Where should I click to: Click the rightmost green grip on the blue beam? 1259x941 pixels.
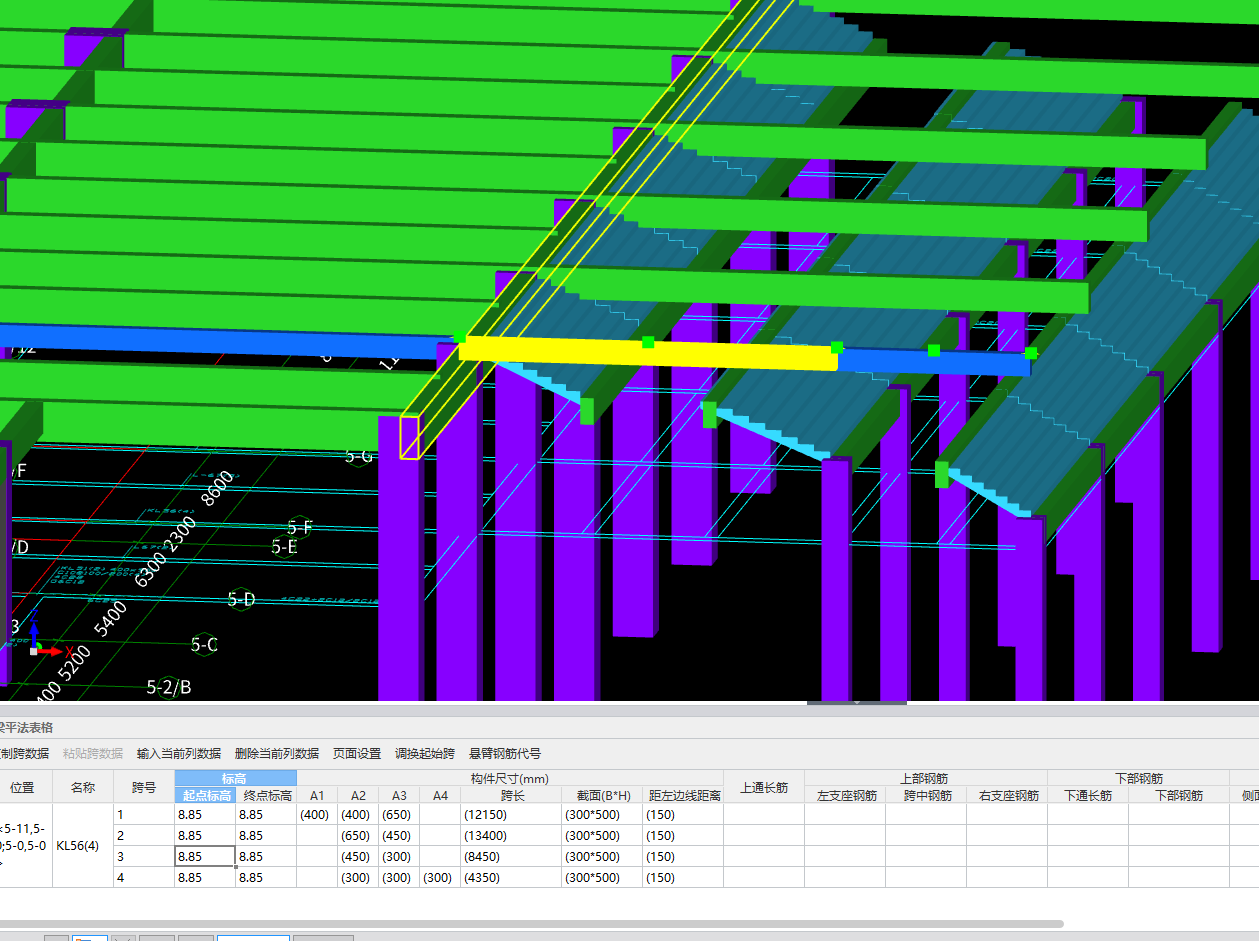1031,353
